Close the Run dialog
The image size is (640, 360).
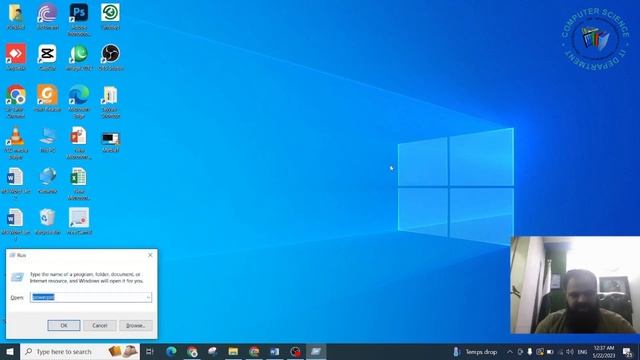[x=150, y=255]
